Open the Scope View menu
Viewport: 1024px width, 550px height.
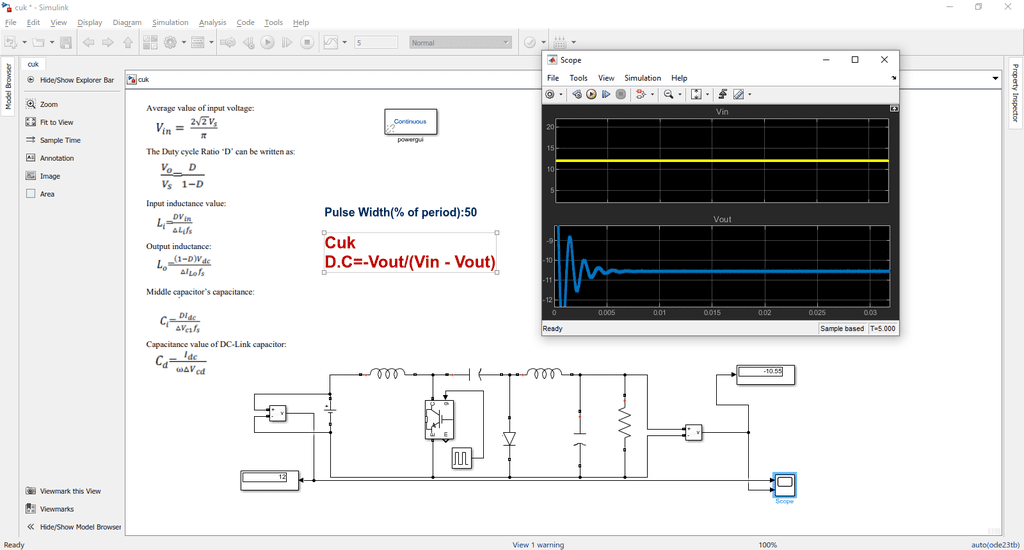pyautogui.click(x=606, y=78)
